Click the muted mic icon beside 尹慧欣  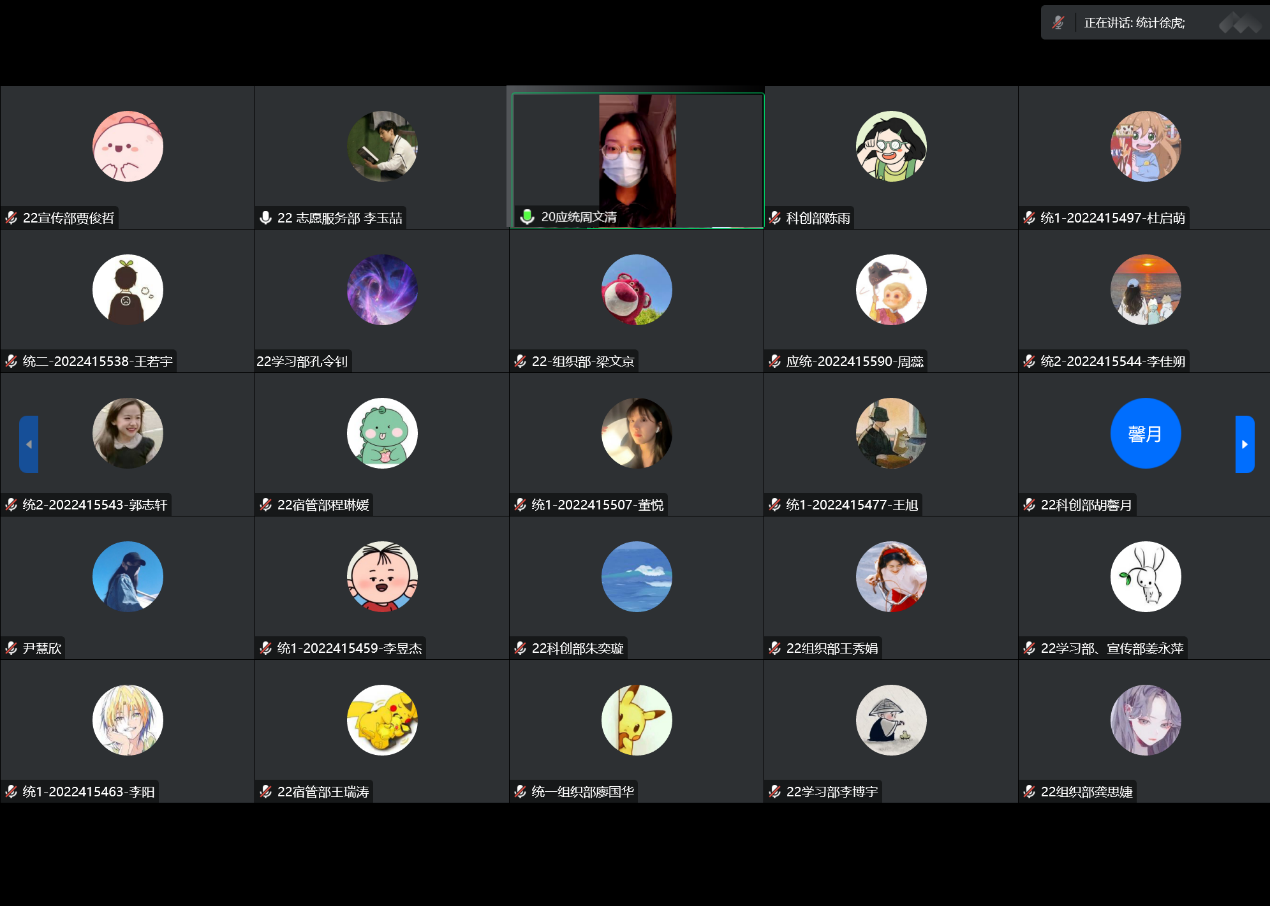pos(11,648)
